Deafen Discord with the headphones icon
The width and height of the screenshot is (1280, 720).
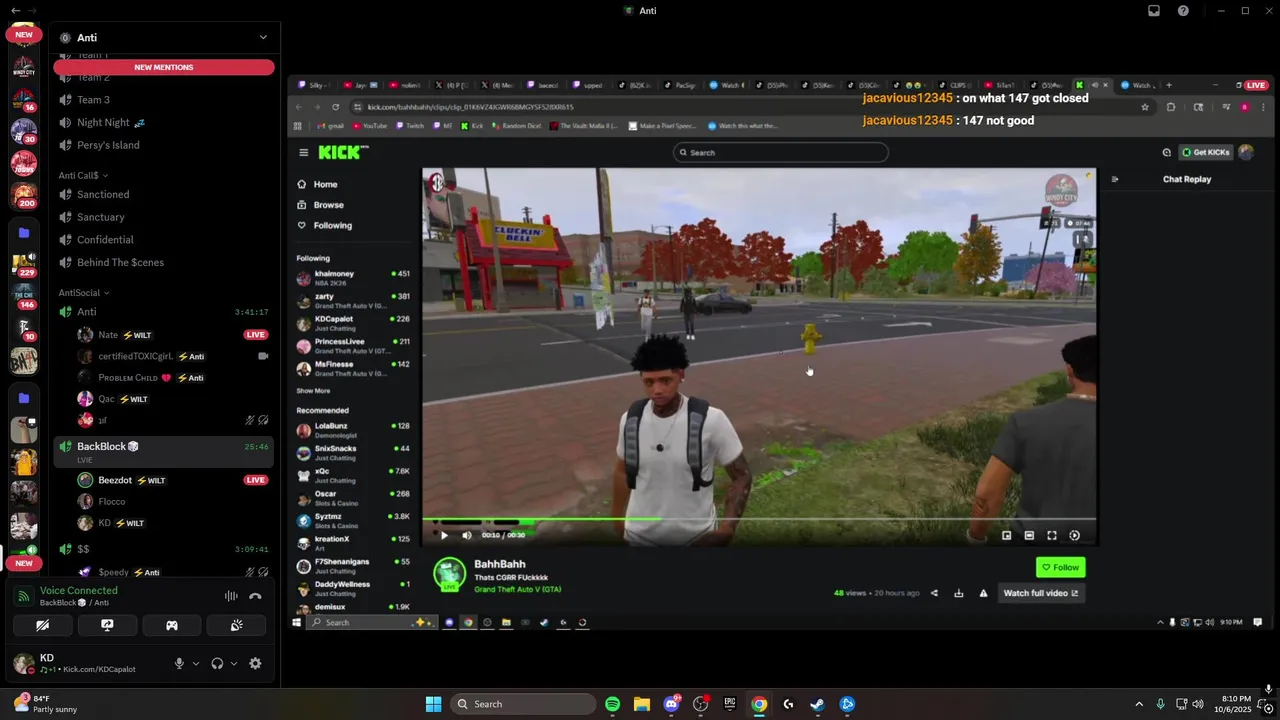coord(217,663)
